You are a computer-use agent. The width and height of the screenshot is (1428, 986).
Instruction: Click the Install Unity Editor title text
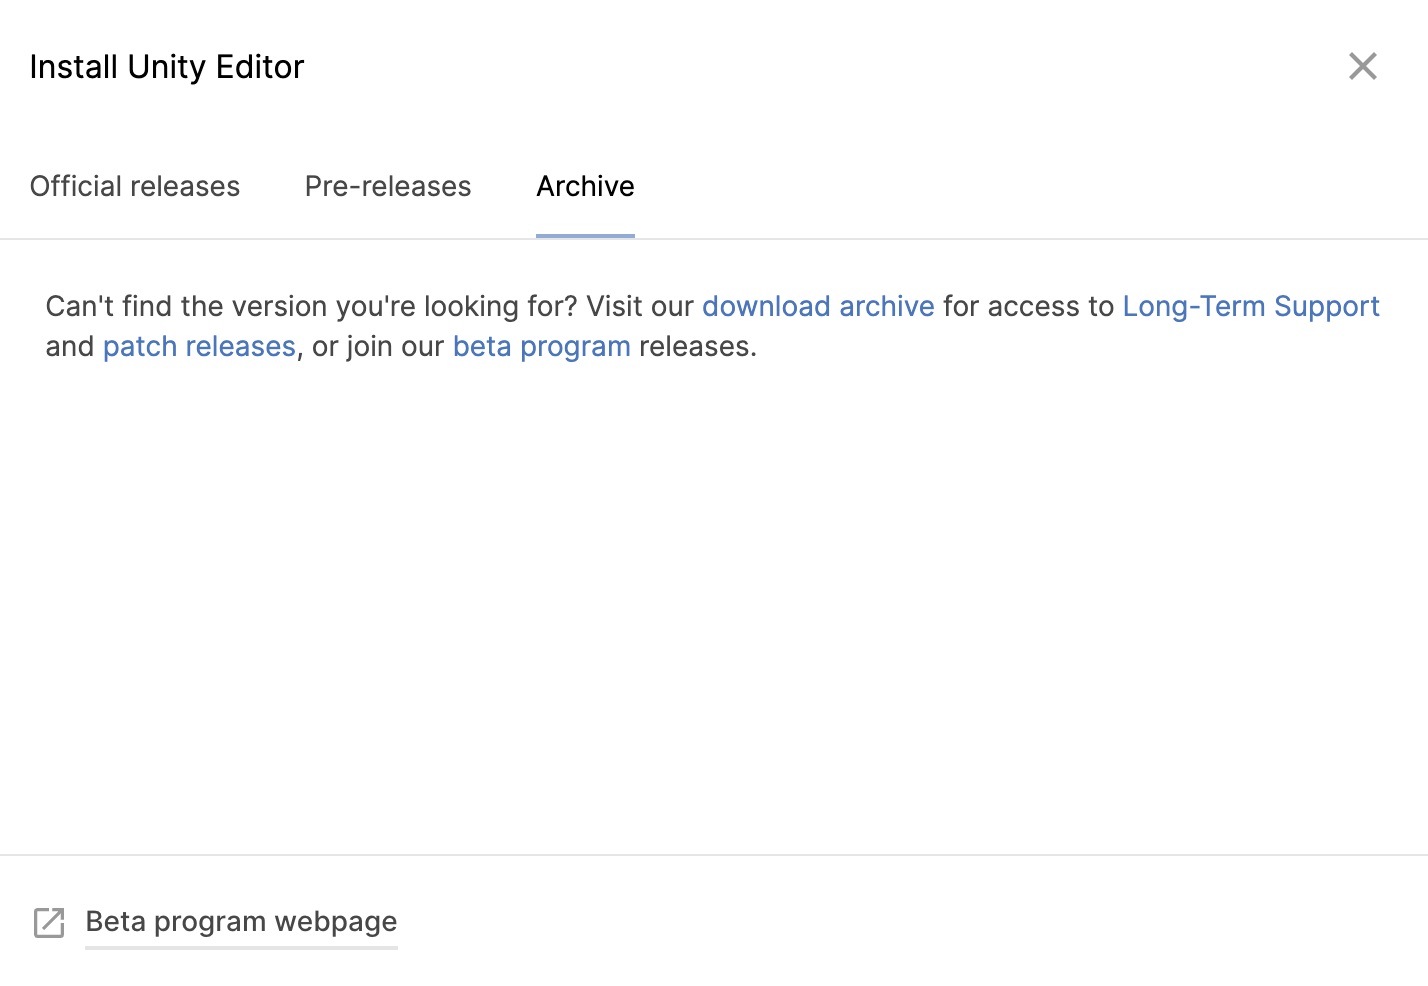coord(167,67)
